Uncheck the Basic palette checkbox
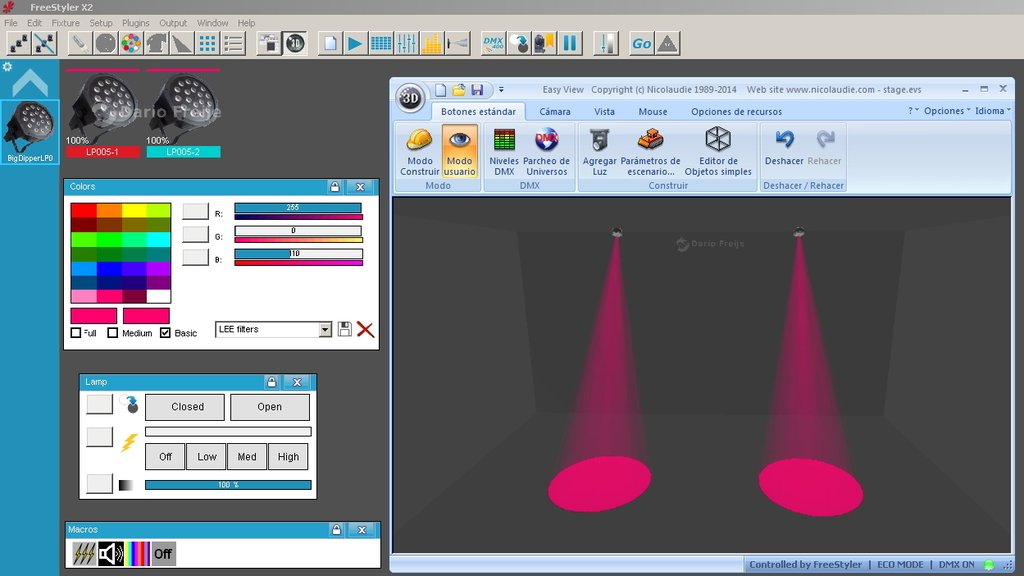Screen dimensions: 1024x576 (x=165, y=333)
